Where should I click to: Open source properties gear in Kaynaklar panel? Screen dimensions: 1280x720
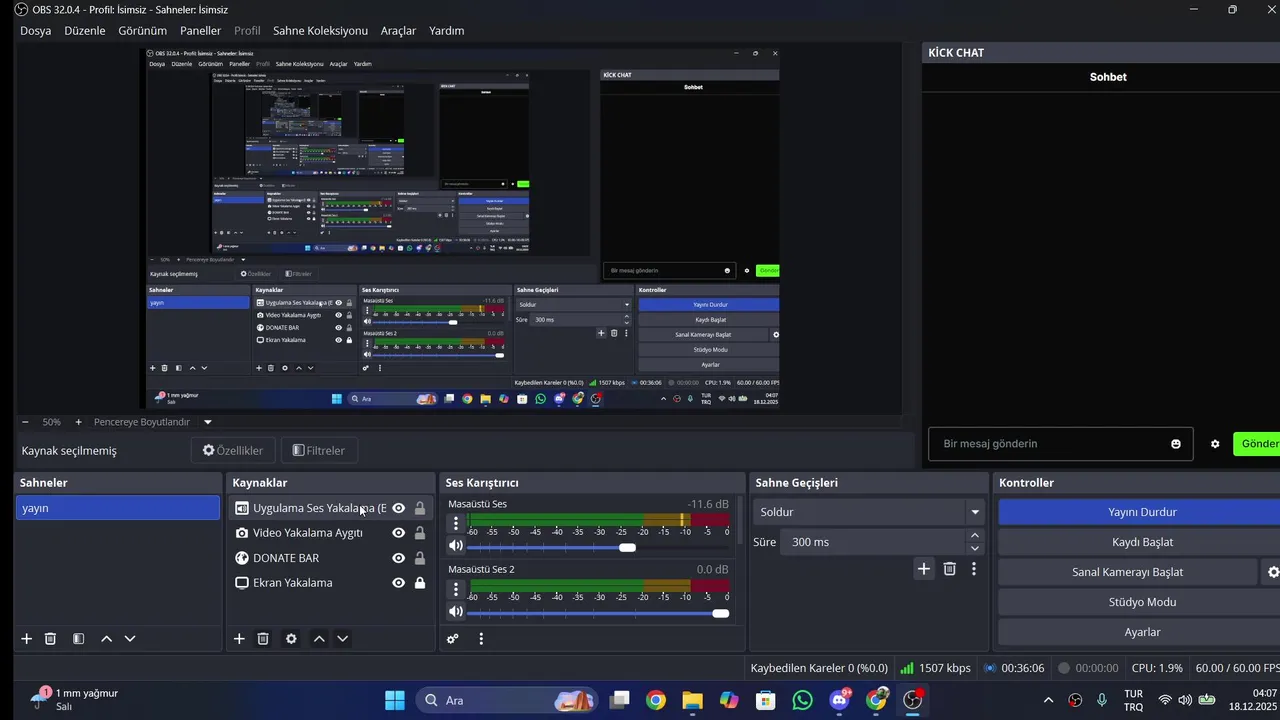pos(291,639)
